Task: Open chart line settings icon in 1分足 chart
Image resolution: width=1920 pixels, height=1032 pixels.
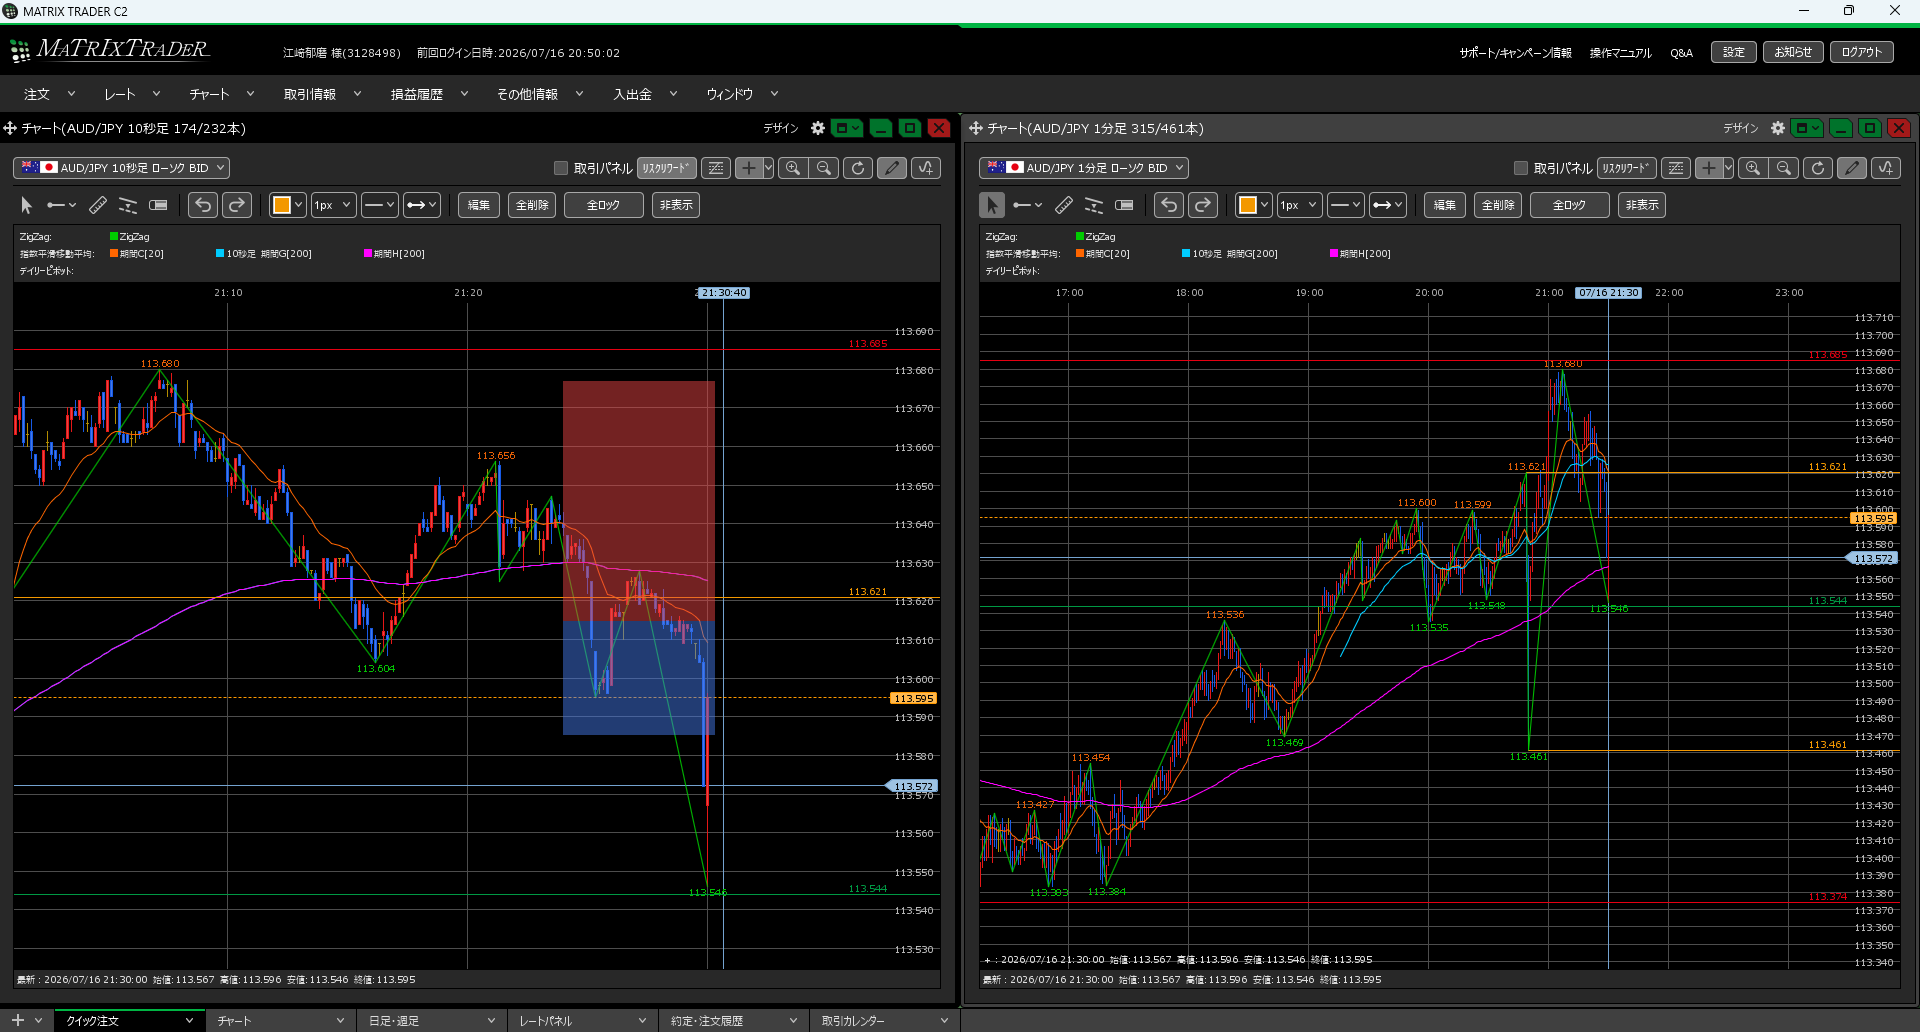Action: click(1676, 168)
